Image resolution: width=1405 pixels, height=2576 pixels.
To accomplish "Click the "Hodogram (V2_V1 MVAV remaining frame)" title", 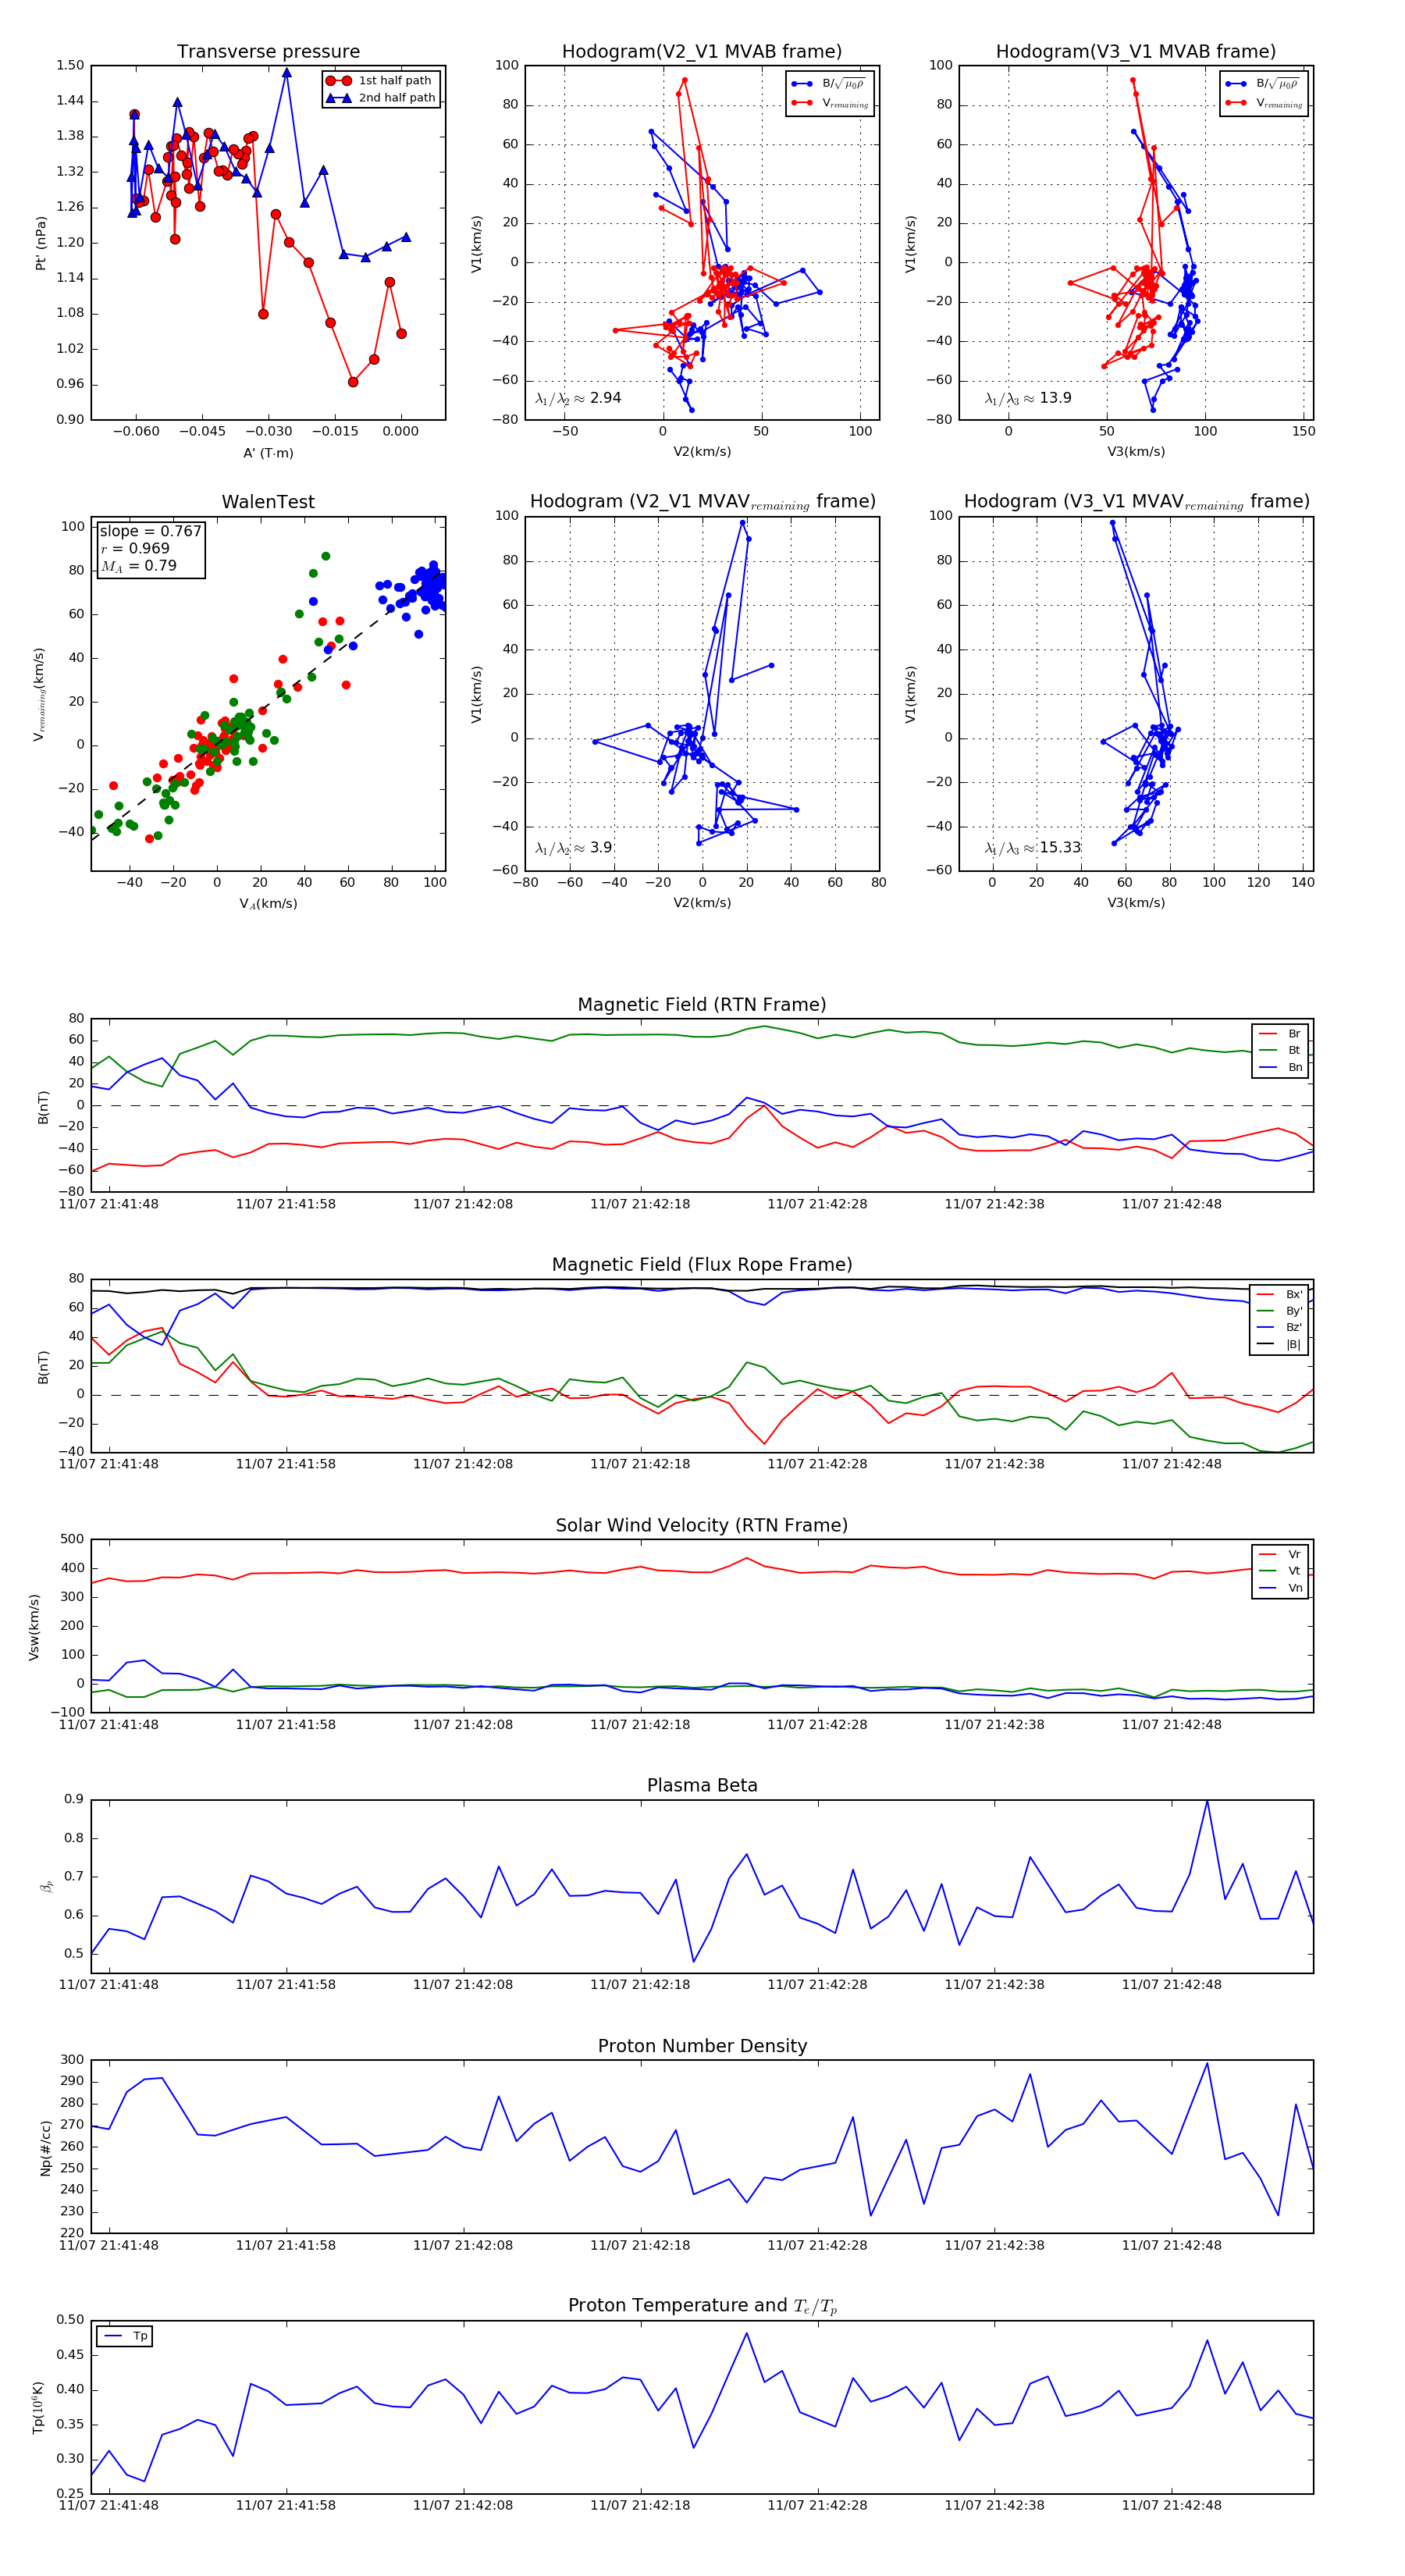I will click(702, 502).
